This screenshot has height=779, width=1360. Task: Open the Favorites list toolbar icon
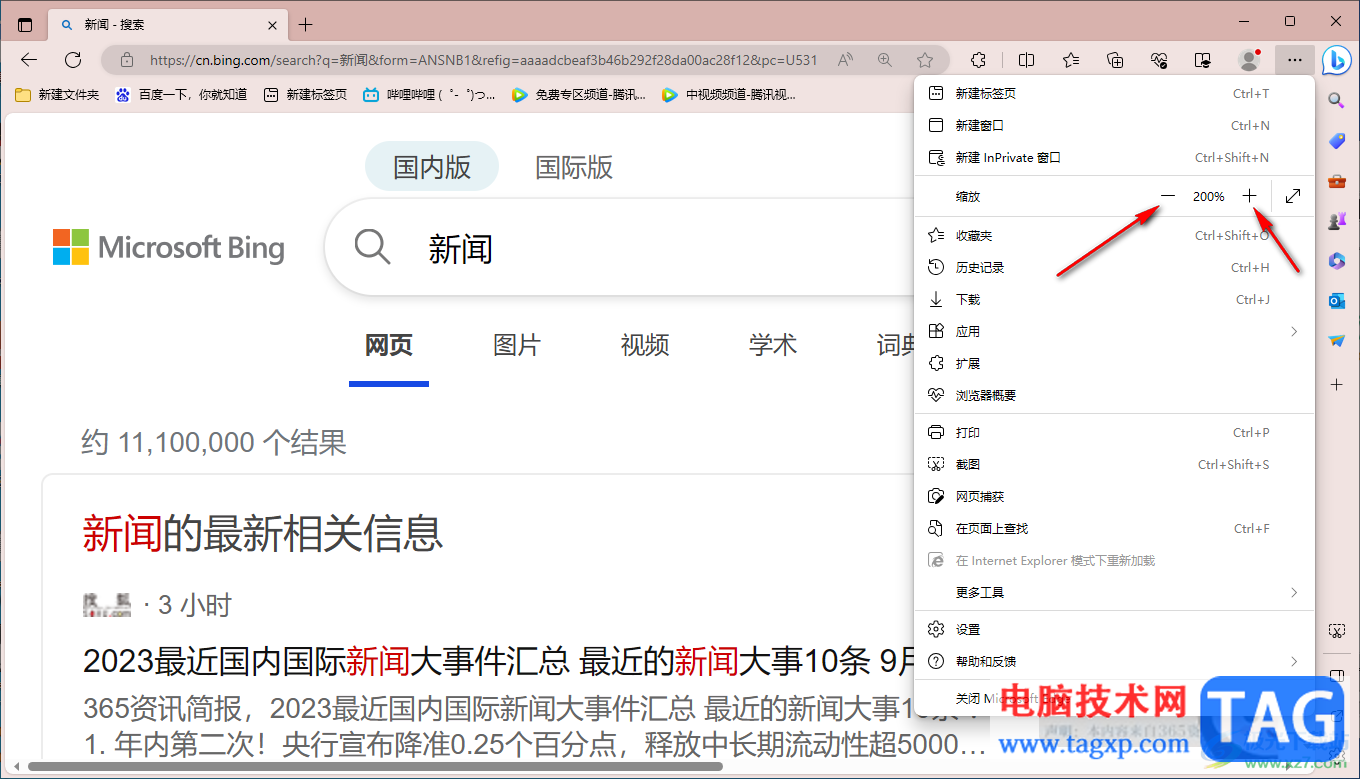[1071, 60]
